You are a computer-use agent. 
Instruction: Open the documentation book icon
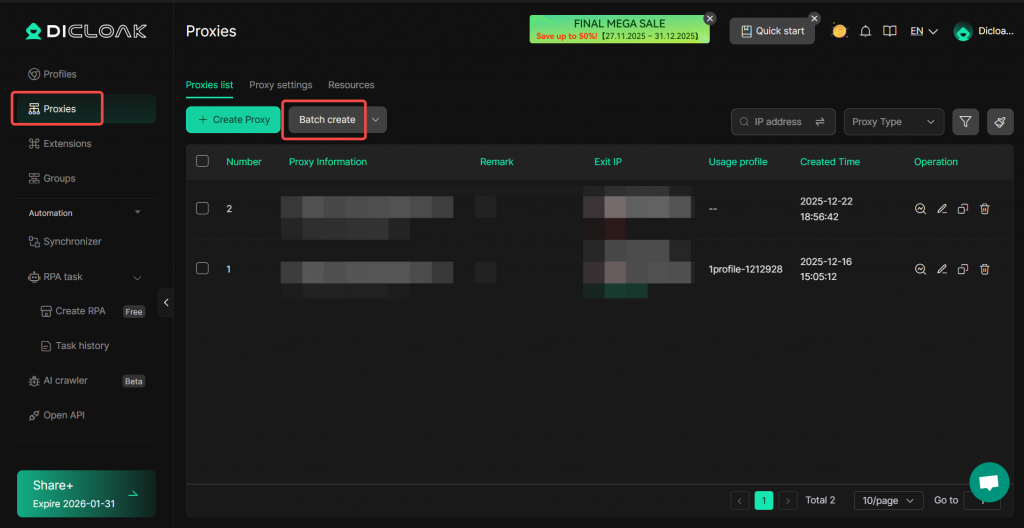[x=889, y=31]
